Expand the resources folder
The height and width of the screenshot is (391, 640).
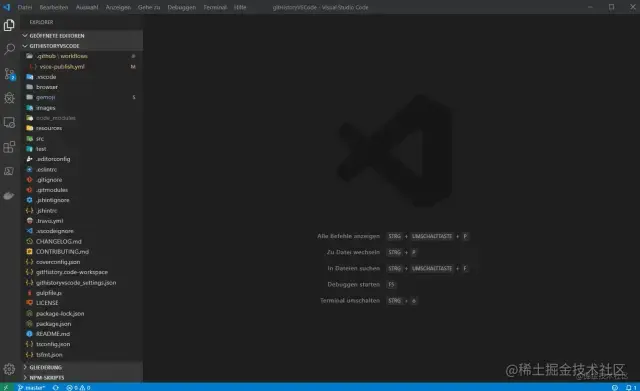tap(82, 128)
